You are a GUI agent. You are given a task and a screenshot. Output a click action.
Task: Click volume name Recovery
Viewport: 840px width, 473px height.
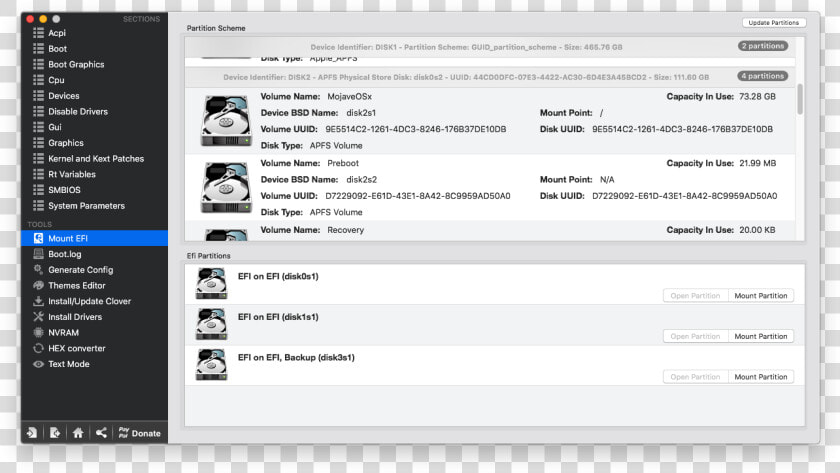point(346,230)
